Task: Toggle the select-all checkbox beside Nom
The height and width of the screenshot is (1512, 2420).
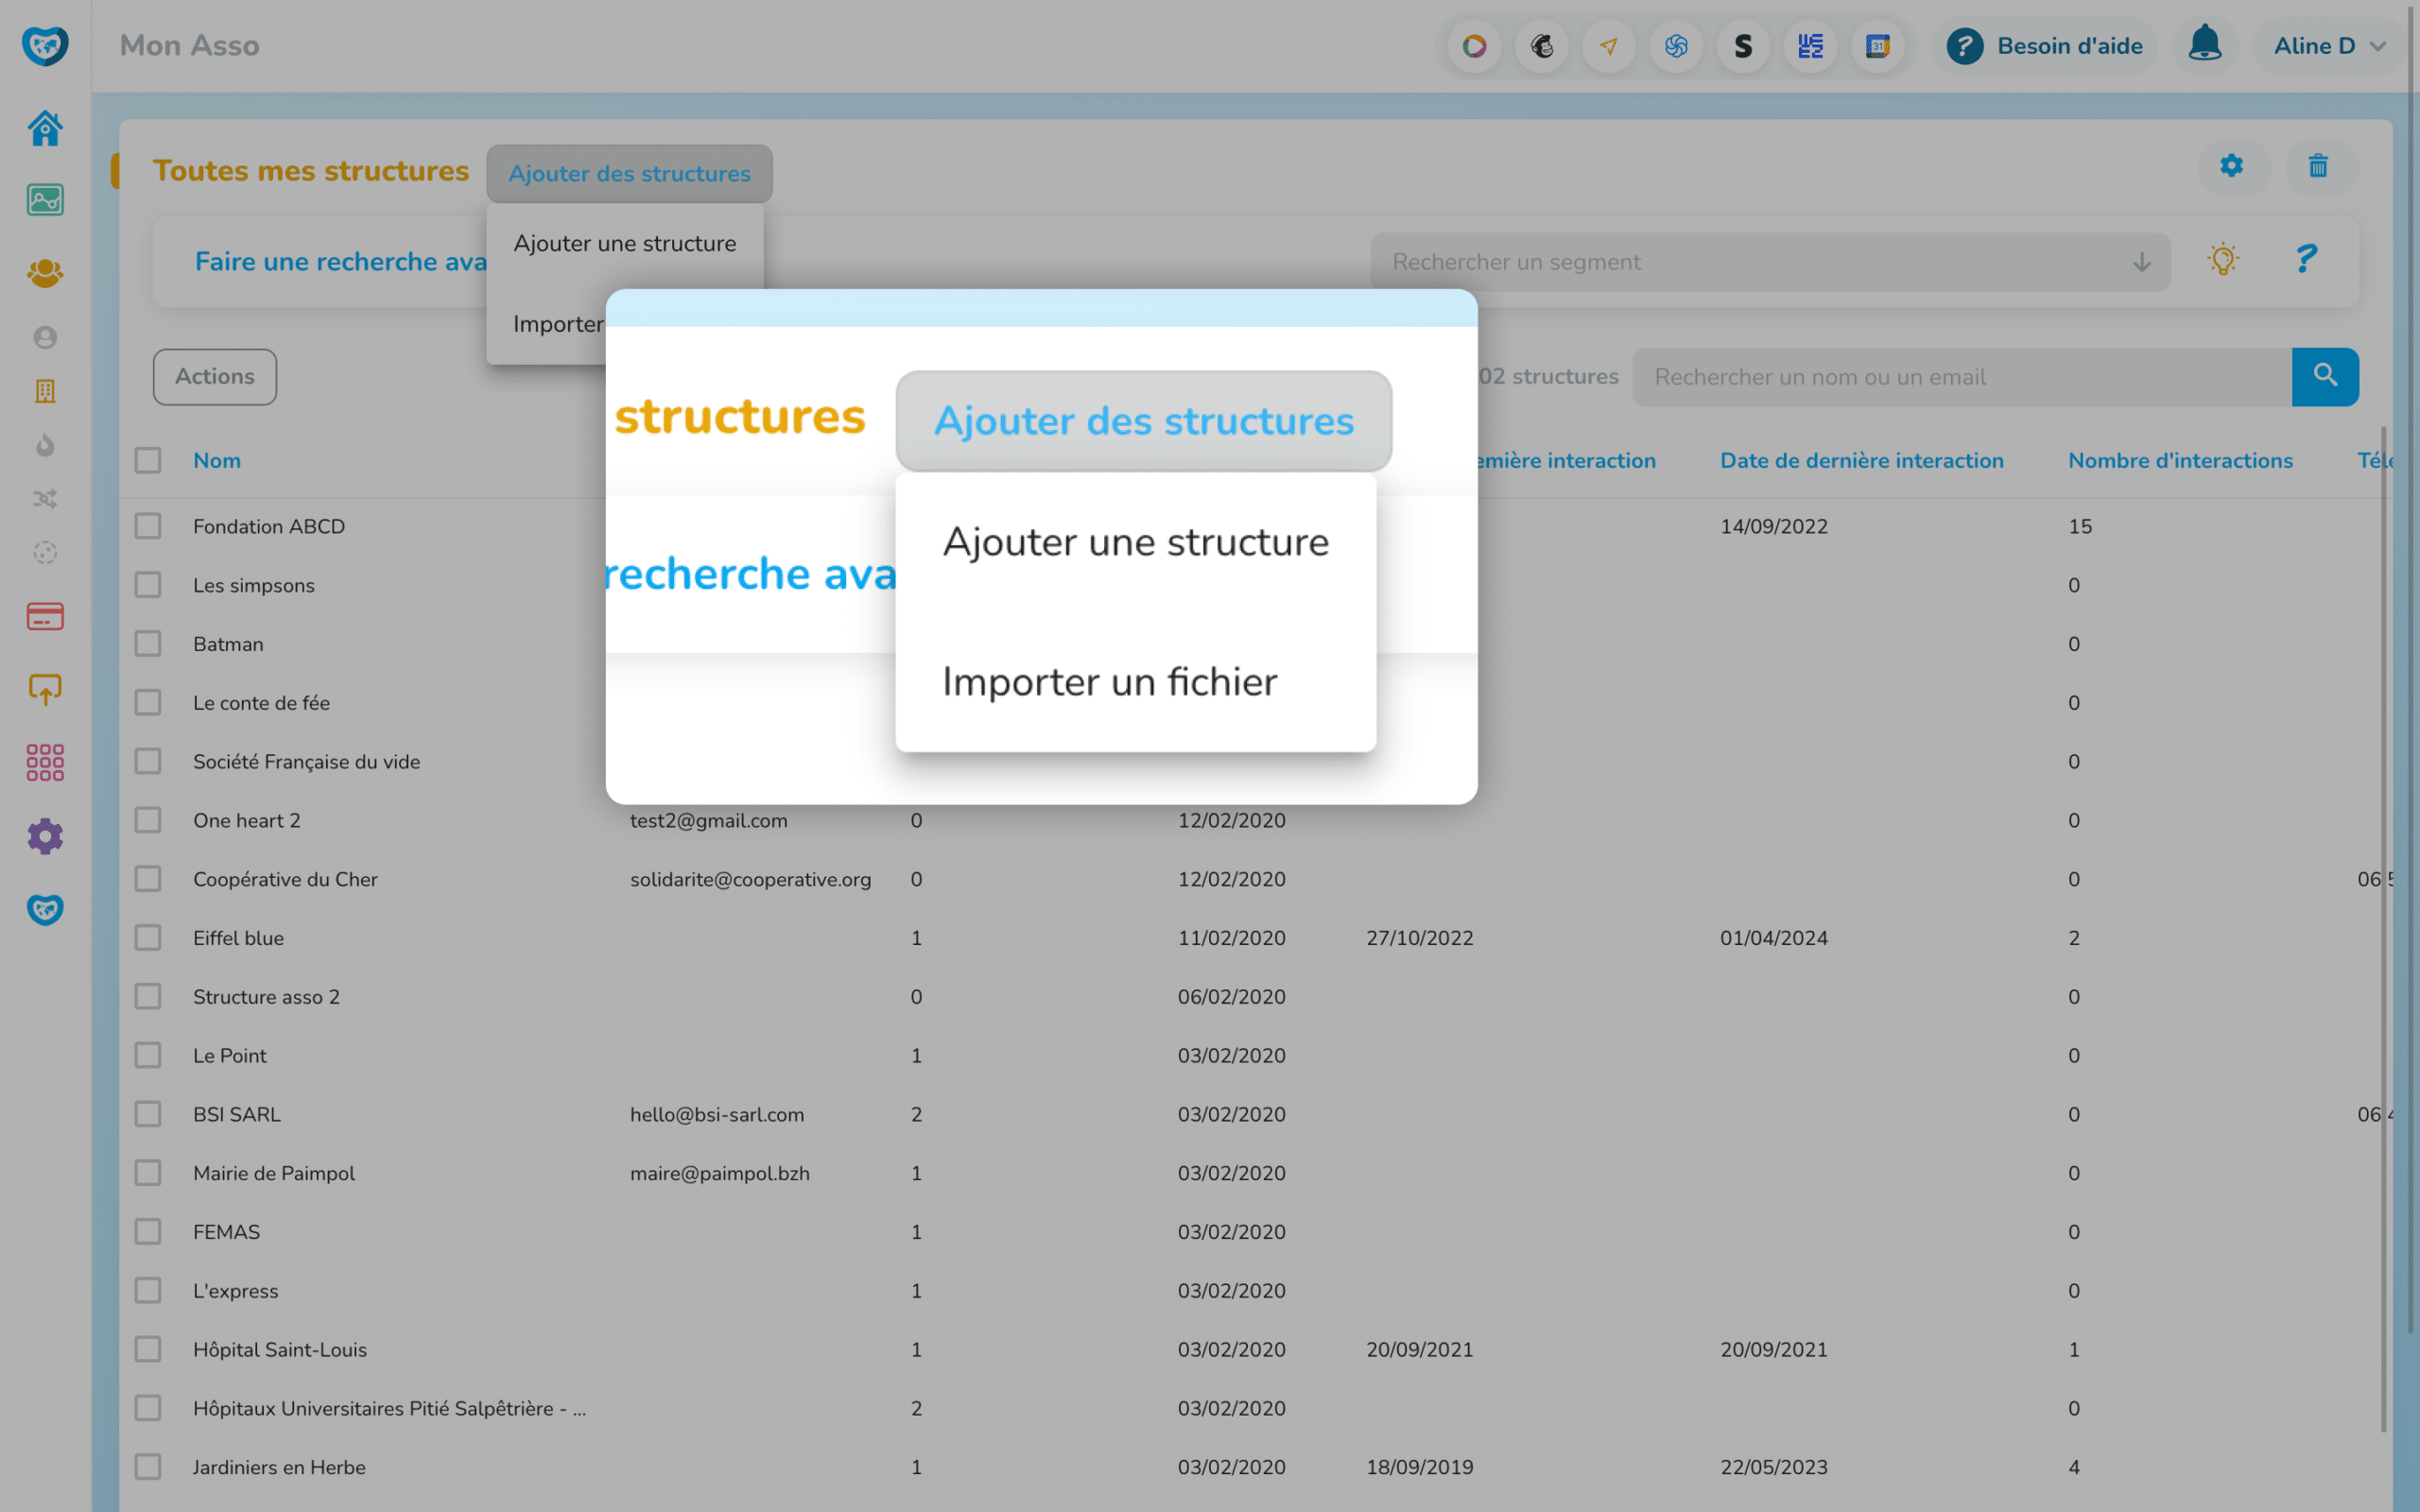Action: pyautogui.click(x=148, y=460)
